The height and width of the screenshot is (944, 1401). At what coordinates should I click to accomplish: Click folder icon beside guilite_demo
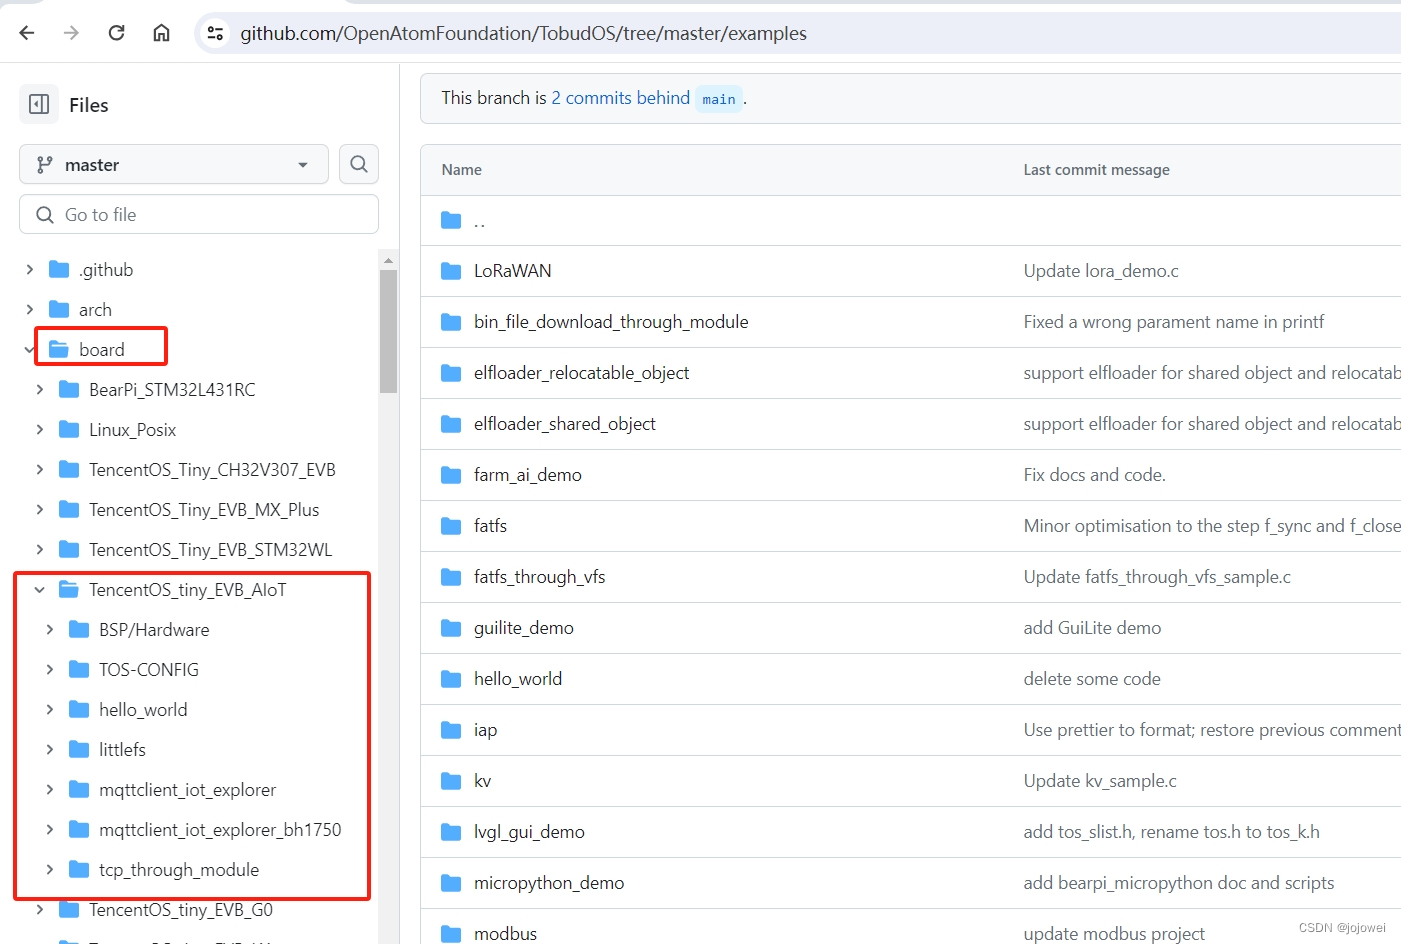coord(451,628)
